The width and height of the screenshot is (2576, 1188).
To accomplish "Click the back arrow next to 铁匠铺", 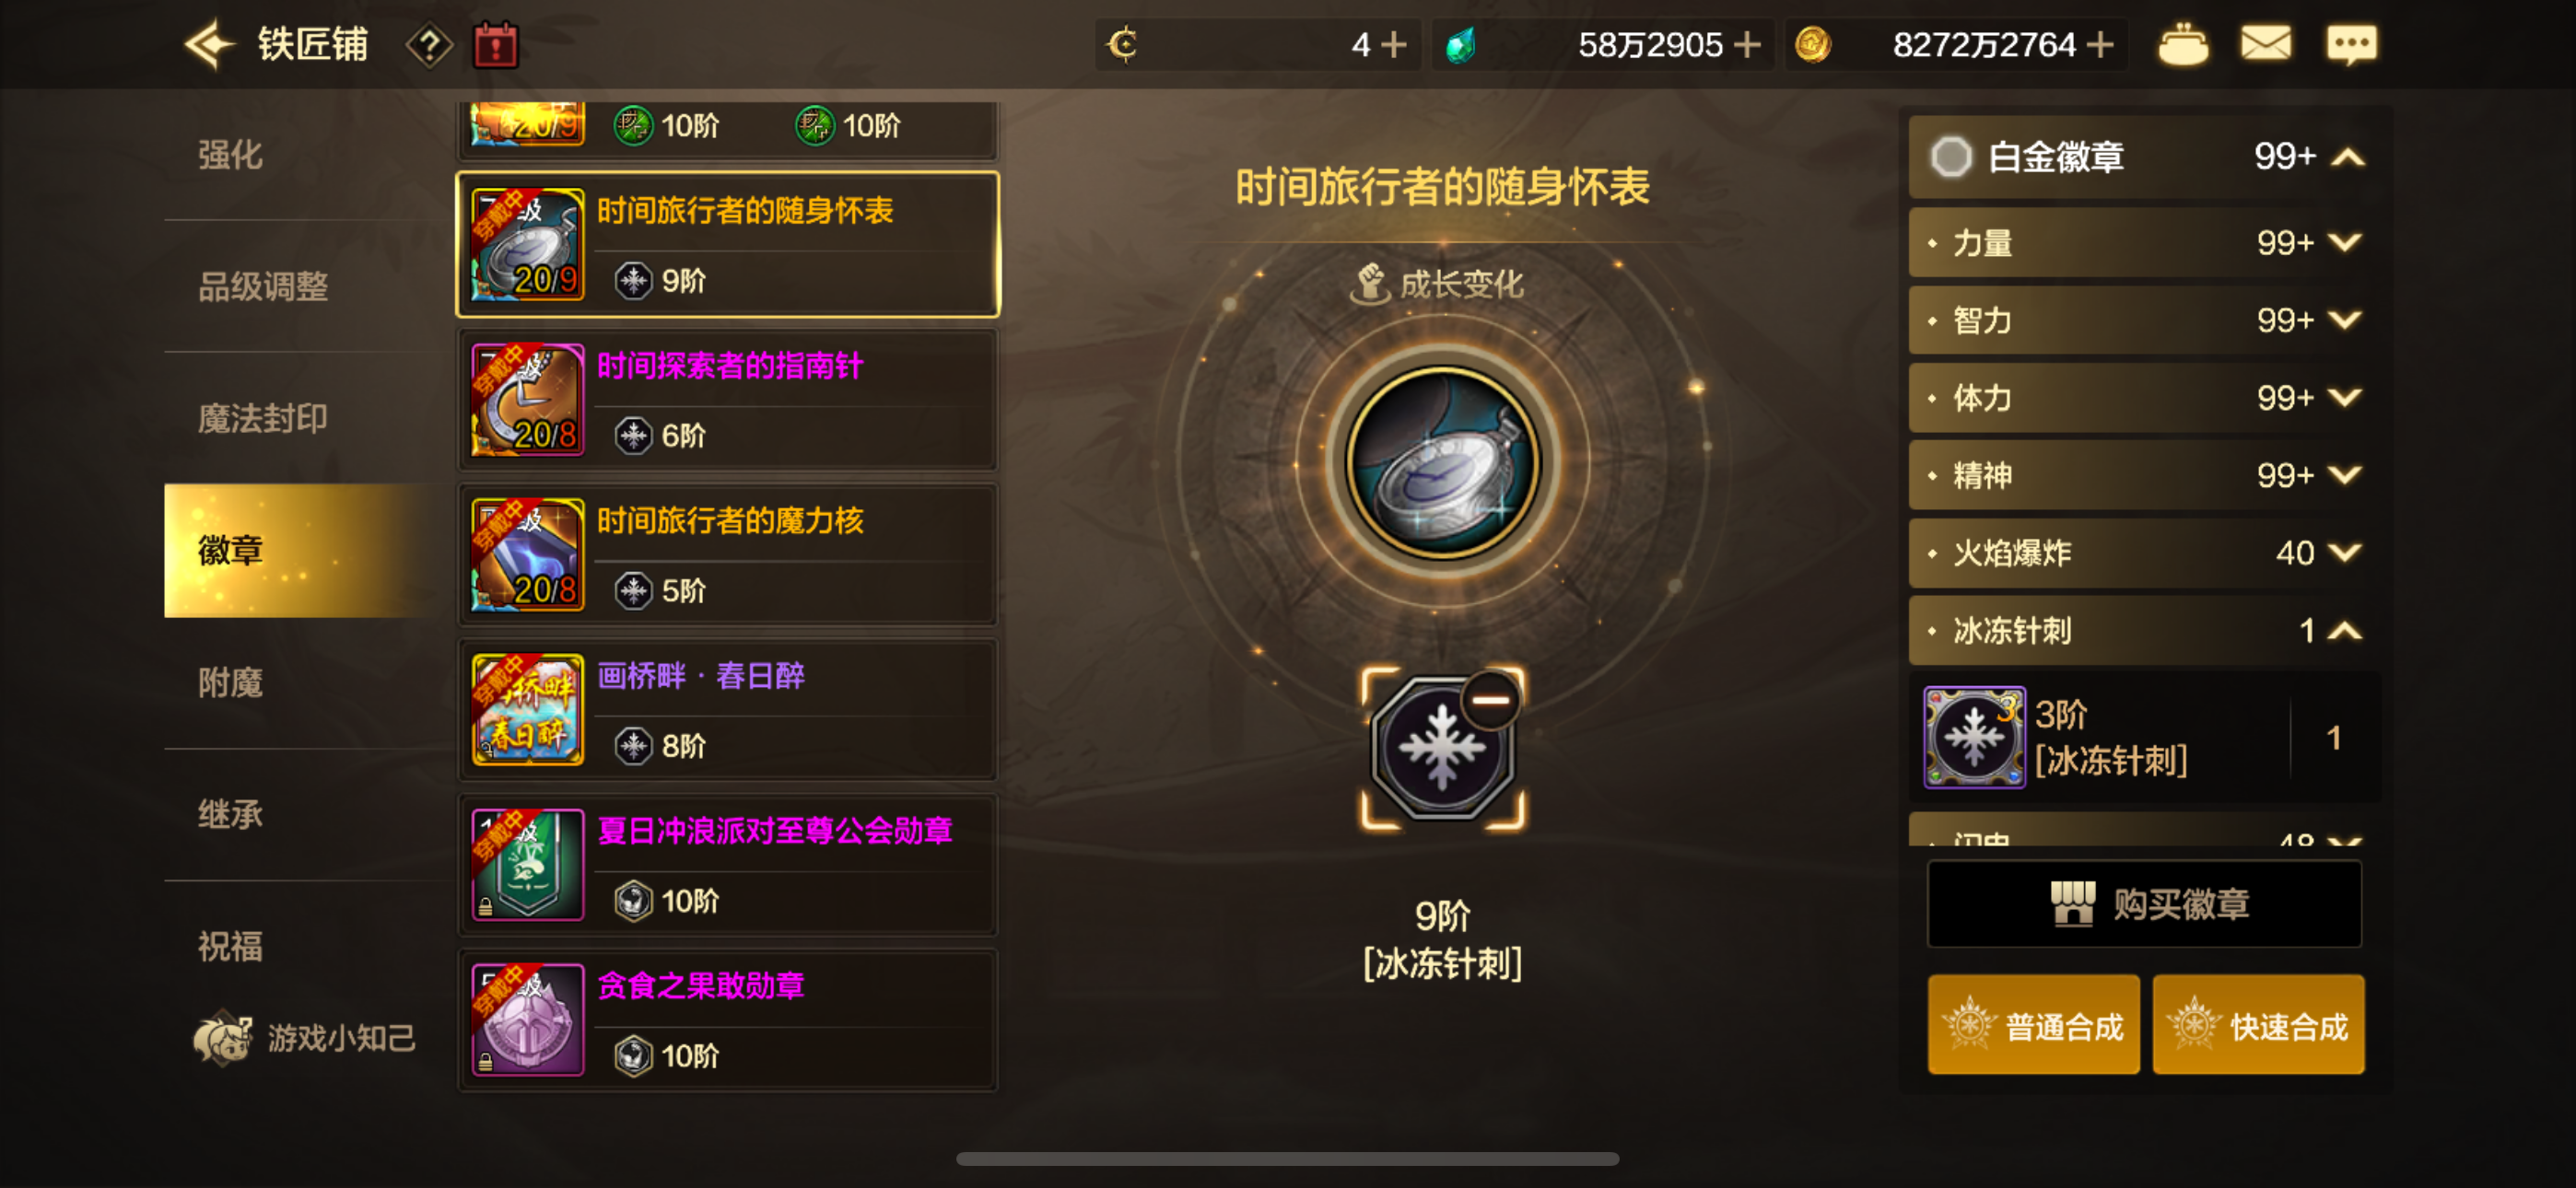I will click(208, 45).
